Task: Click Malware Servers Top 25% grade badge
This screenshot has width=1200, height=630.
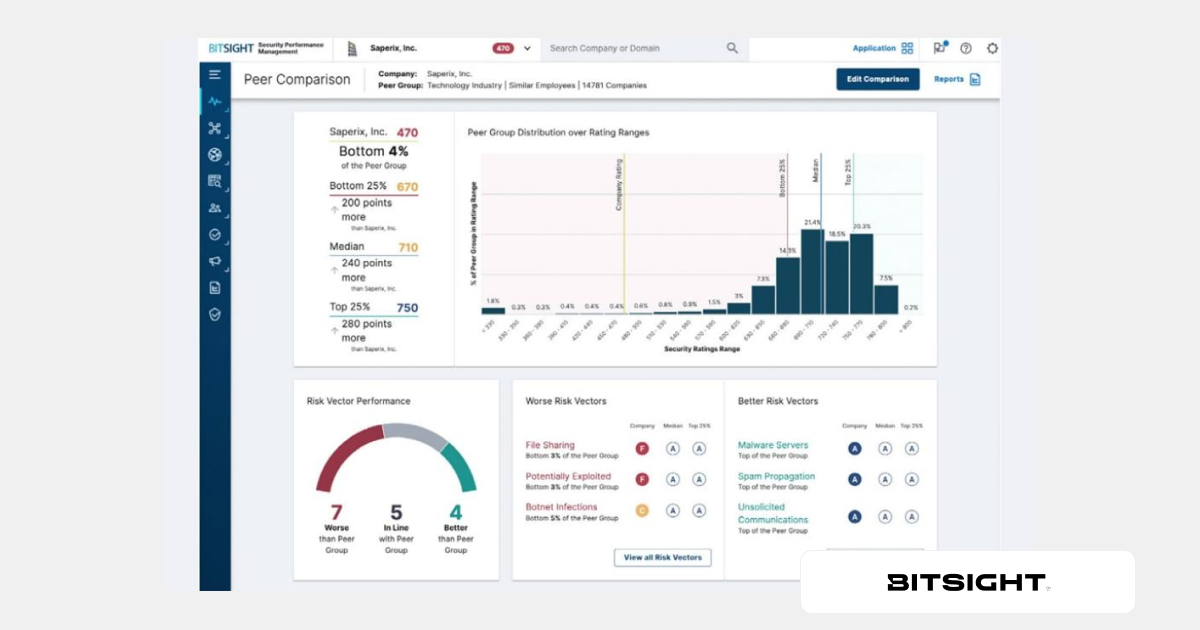Action: pyautogui.click(x=912, y=449)
